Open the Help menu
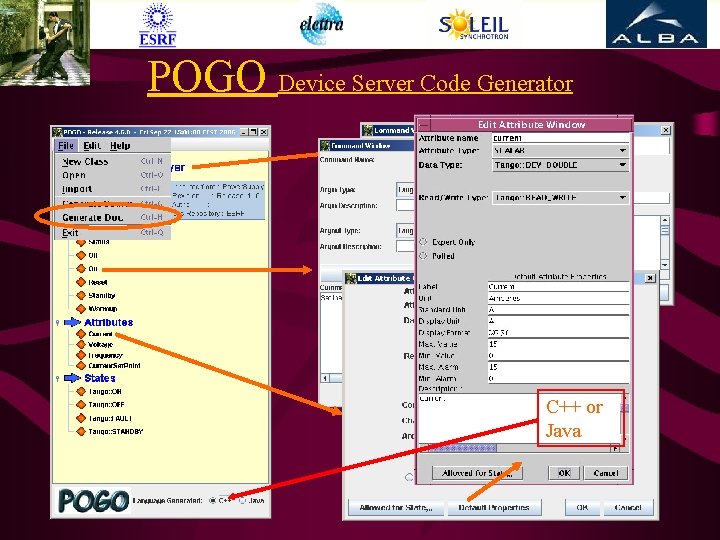The height and width of the screenshot is (540, 720). point(120,146)
